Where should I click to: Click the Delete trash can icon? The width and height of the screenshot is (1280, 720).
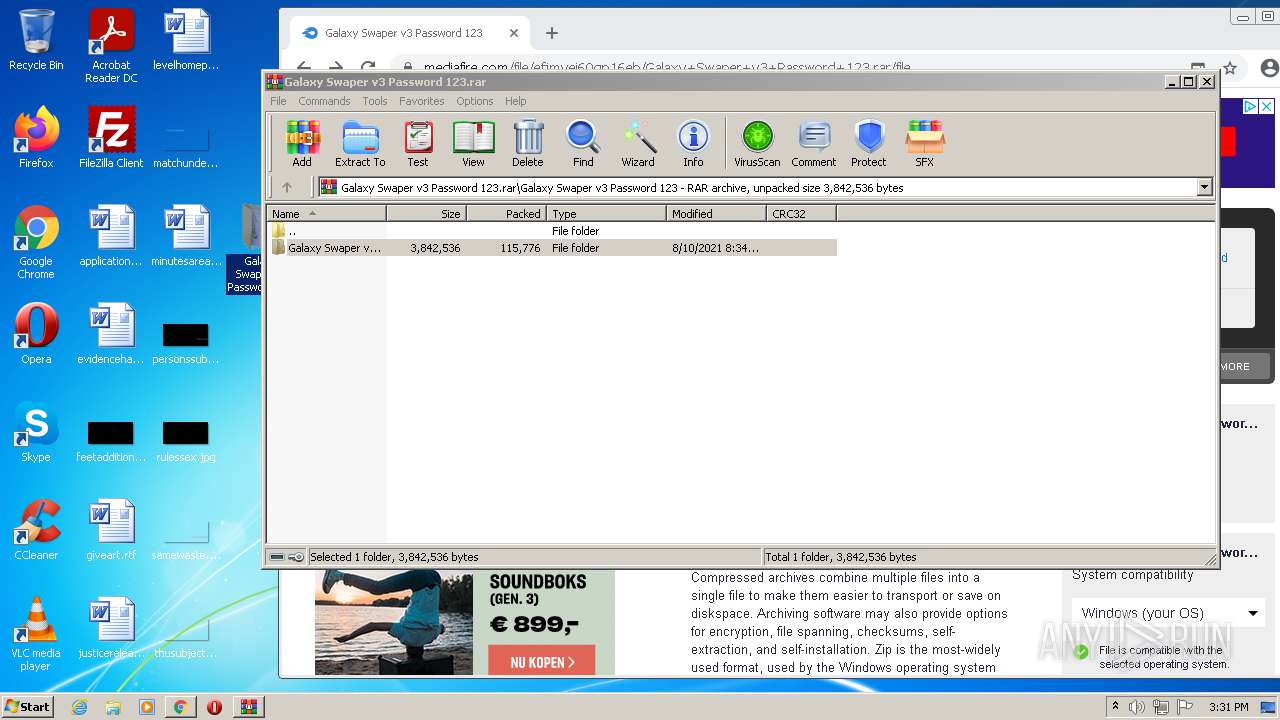(528, 143)
